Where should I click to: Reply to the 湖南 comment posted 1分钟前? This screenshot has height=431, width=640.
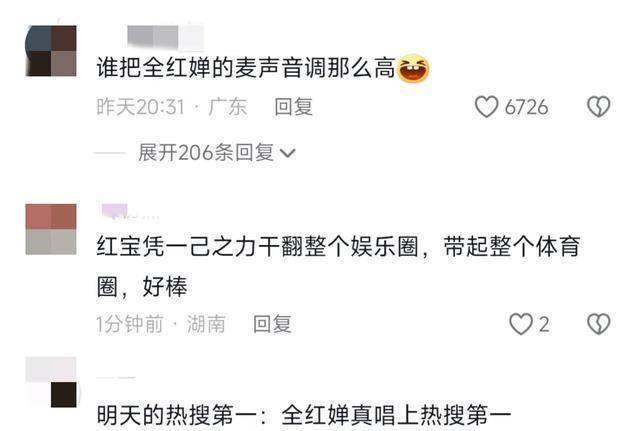[x=272, y=324]
